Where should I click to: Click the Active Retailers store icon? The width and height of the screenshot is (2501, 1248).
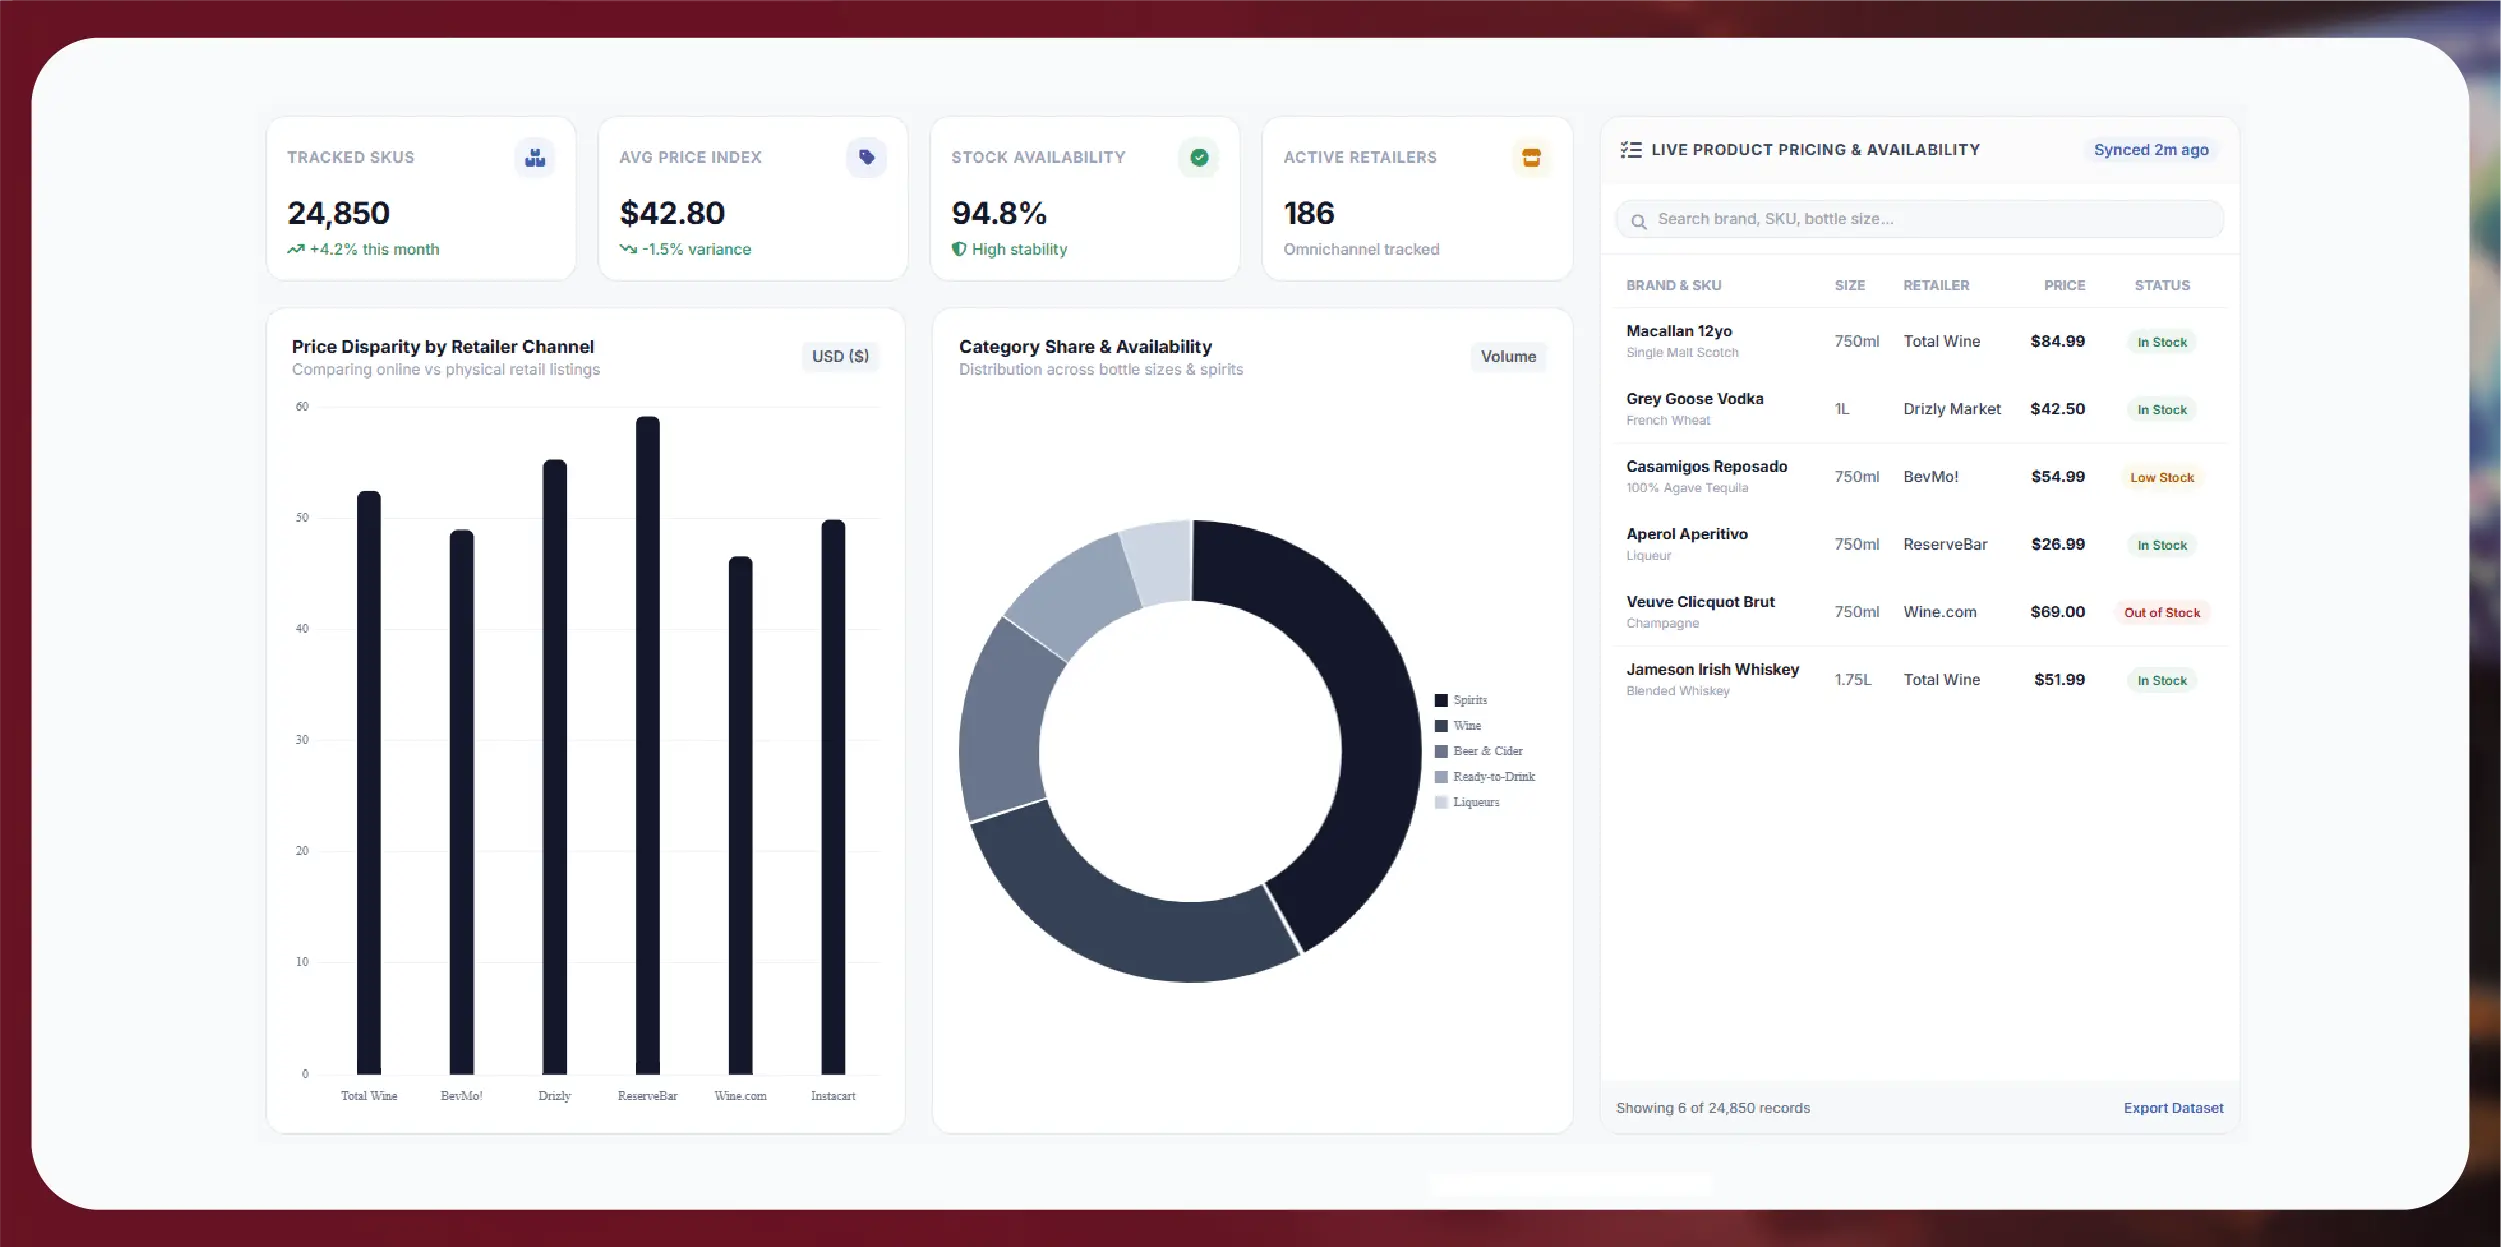pyautogui.click(x=1531, y=158)
